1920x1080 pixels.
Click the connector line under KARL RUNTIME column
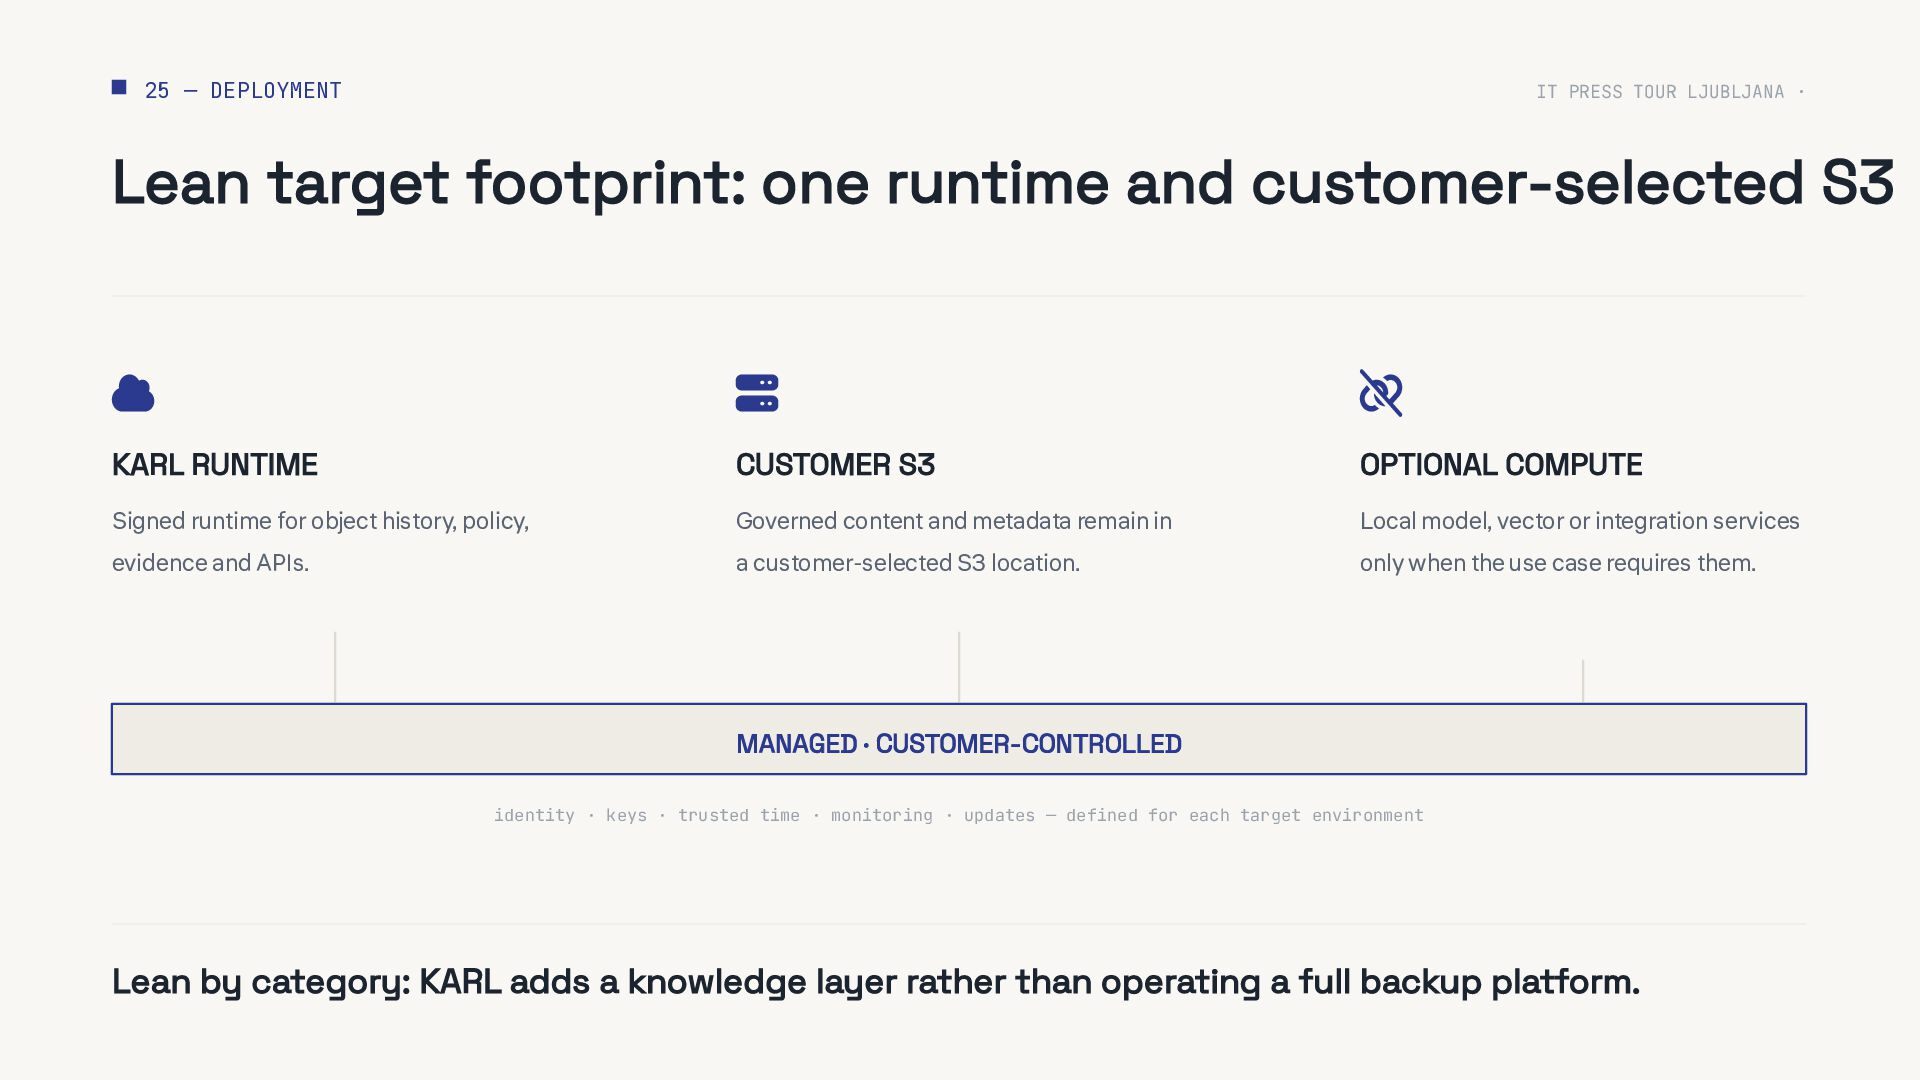(x=335, y=667)
